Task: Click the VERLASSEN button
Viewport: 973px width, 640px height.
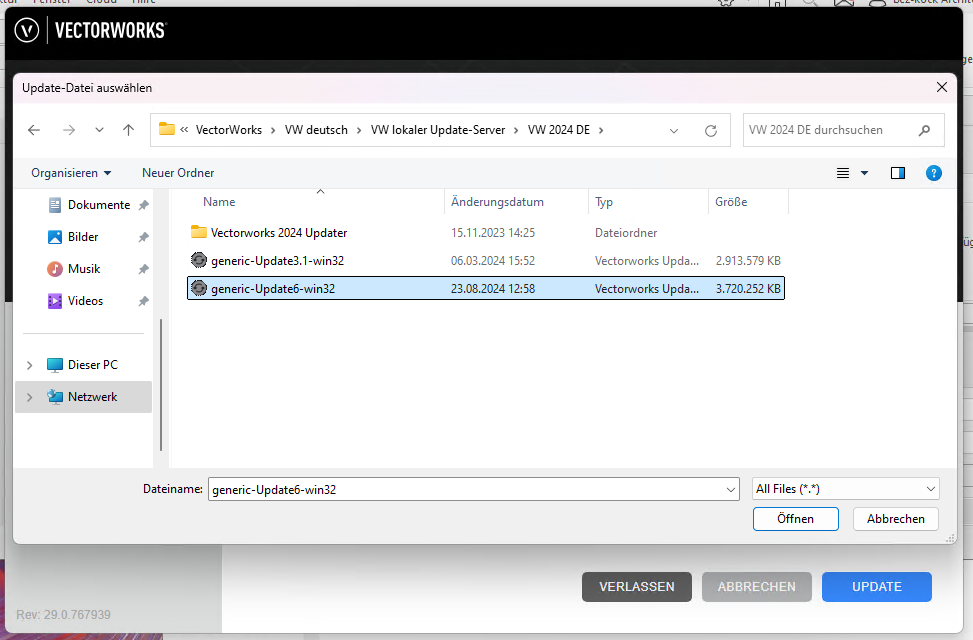Action: (x=636, y=587)
